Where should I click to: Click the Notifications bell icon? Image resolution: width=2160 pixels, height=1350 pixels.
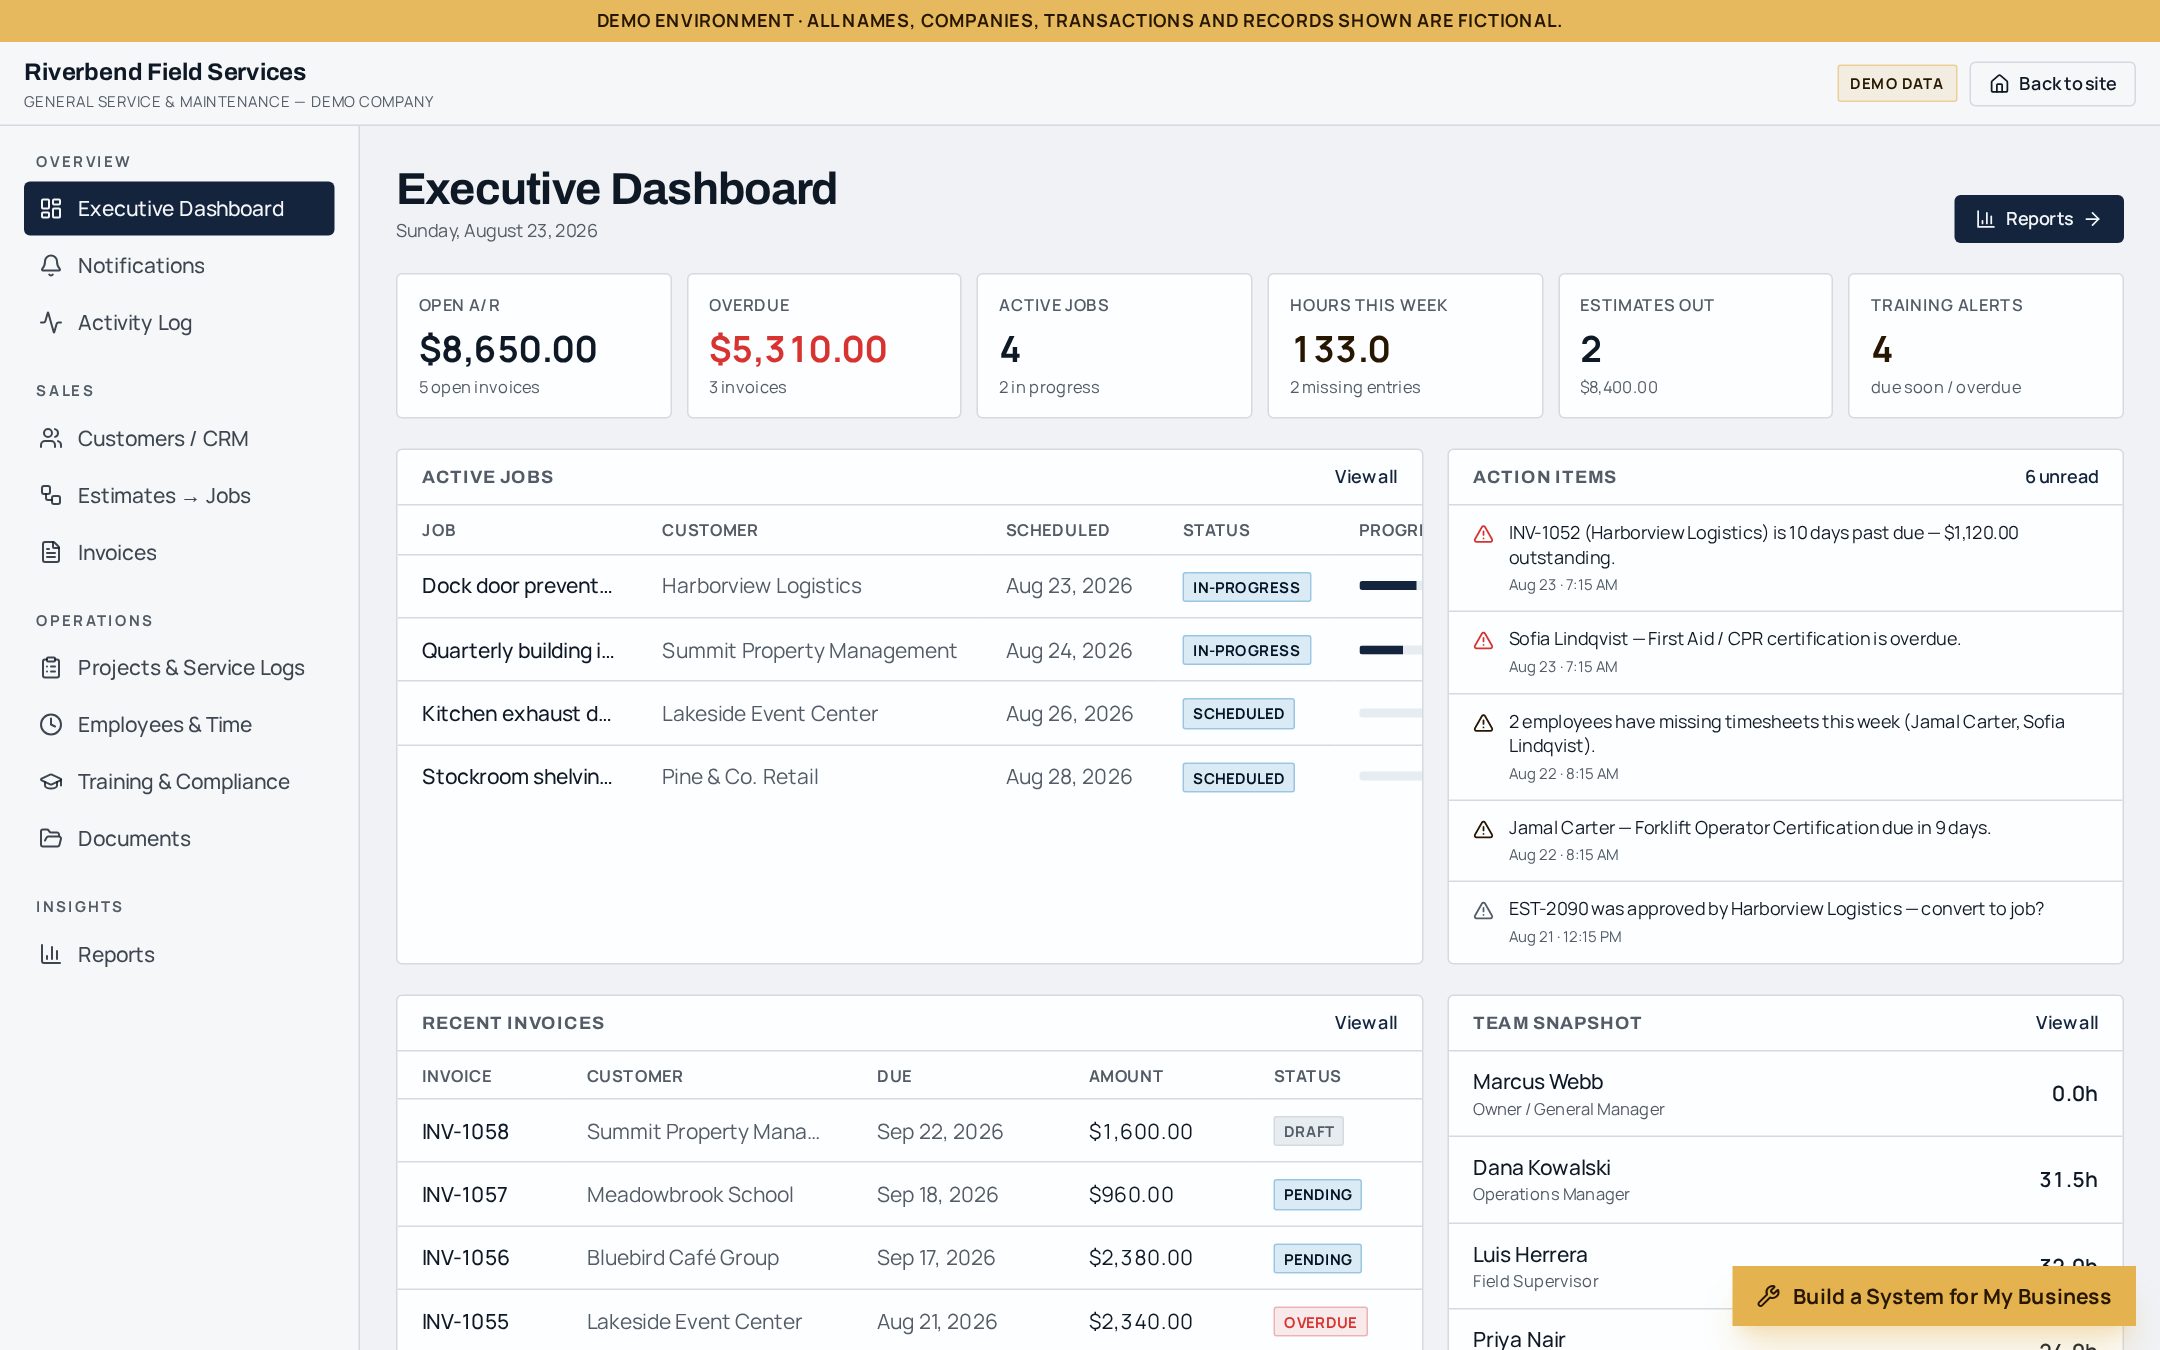pyautogui.click(x=51, y=265)
